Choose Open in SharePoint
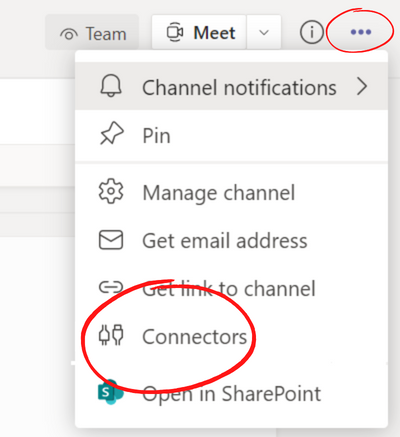The width and height of the screenshot is (400, 437). (x=232, y=393)
